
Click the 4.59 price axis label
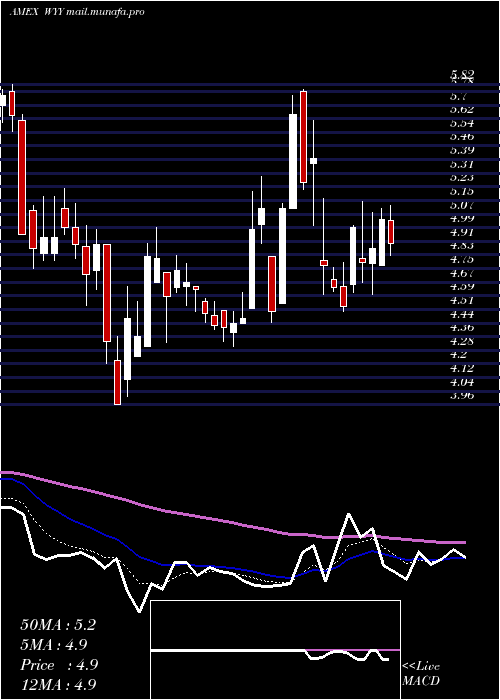tap(462, 287)
